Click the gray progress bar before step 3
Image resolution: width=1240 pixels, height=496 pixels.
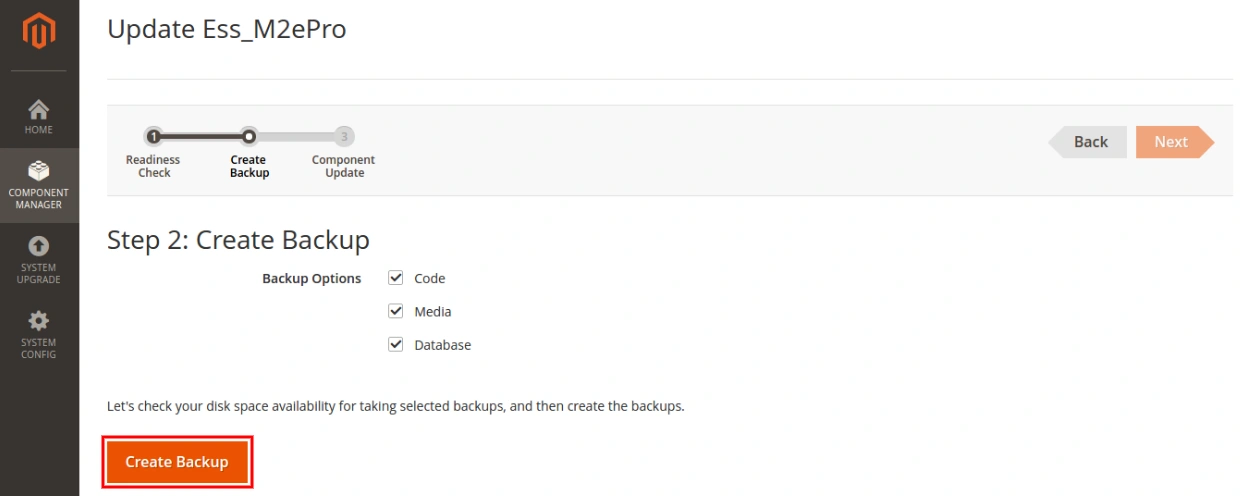(x=296, y=136)
